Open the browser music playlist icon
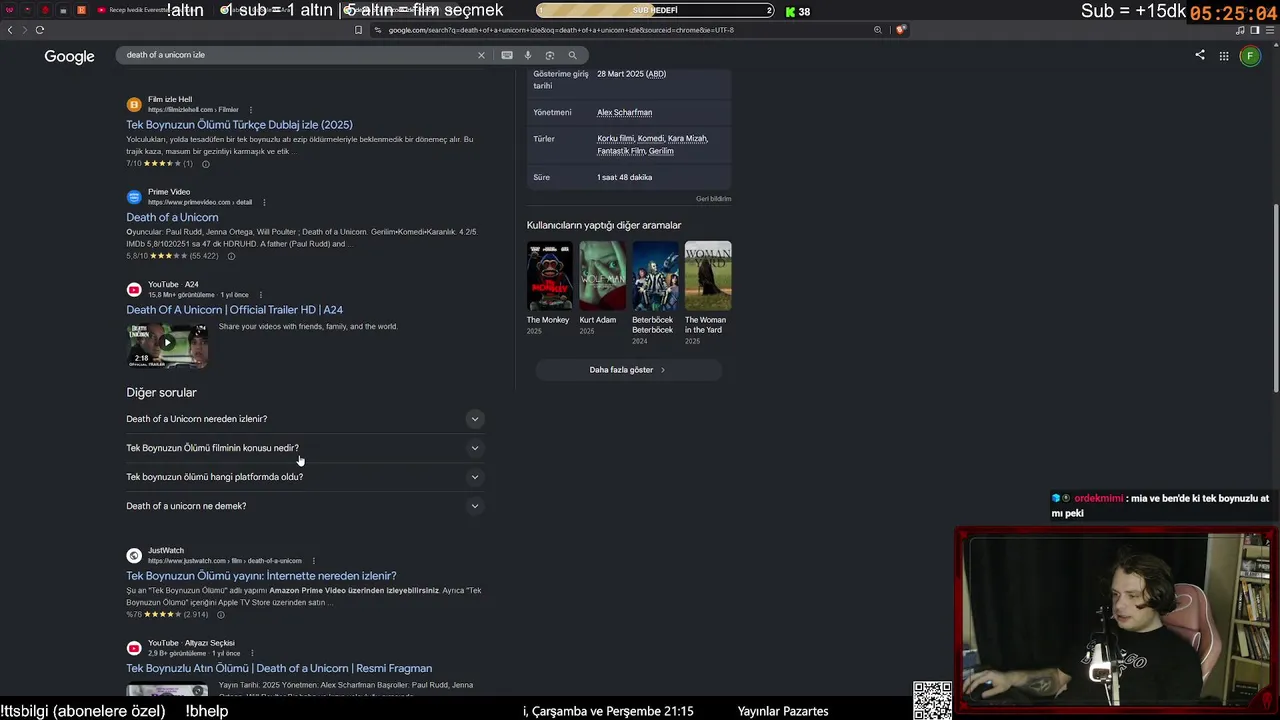The height and width of the screenshot is (720, 1280). [x=1241, y=30]
